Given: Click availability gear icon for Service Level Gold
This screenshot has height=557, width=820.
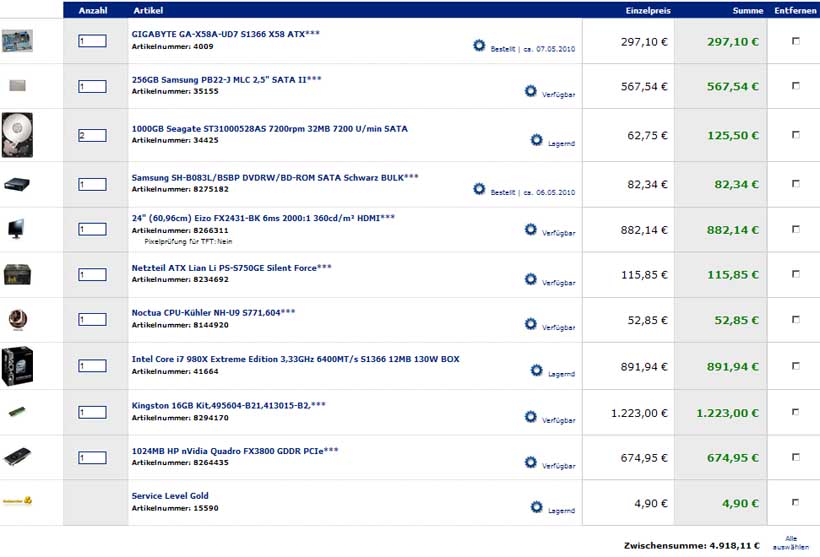Looking at the screenshot, I should (537, 507).
